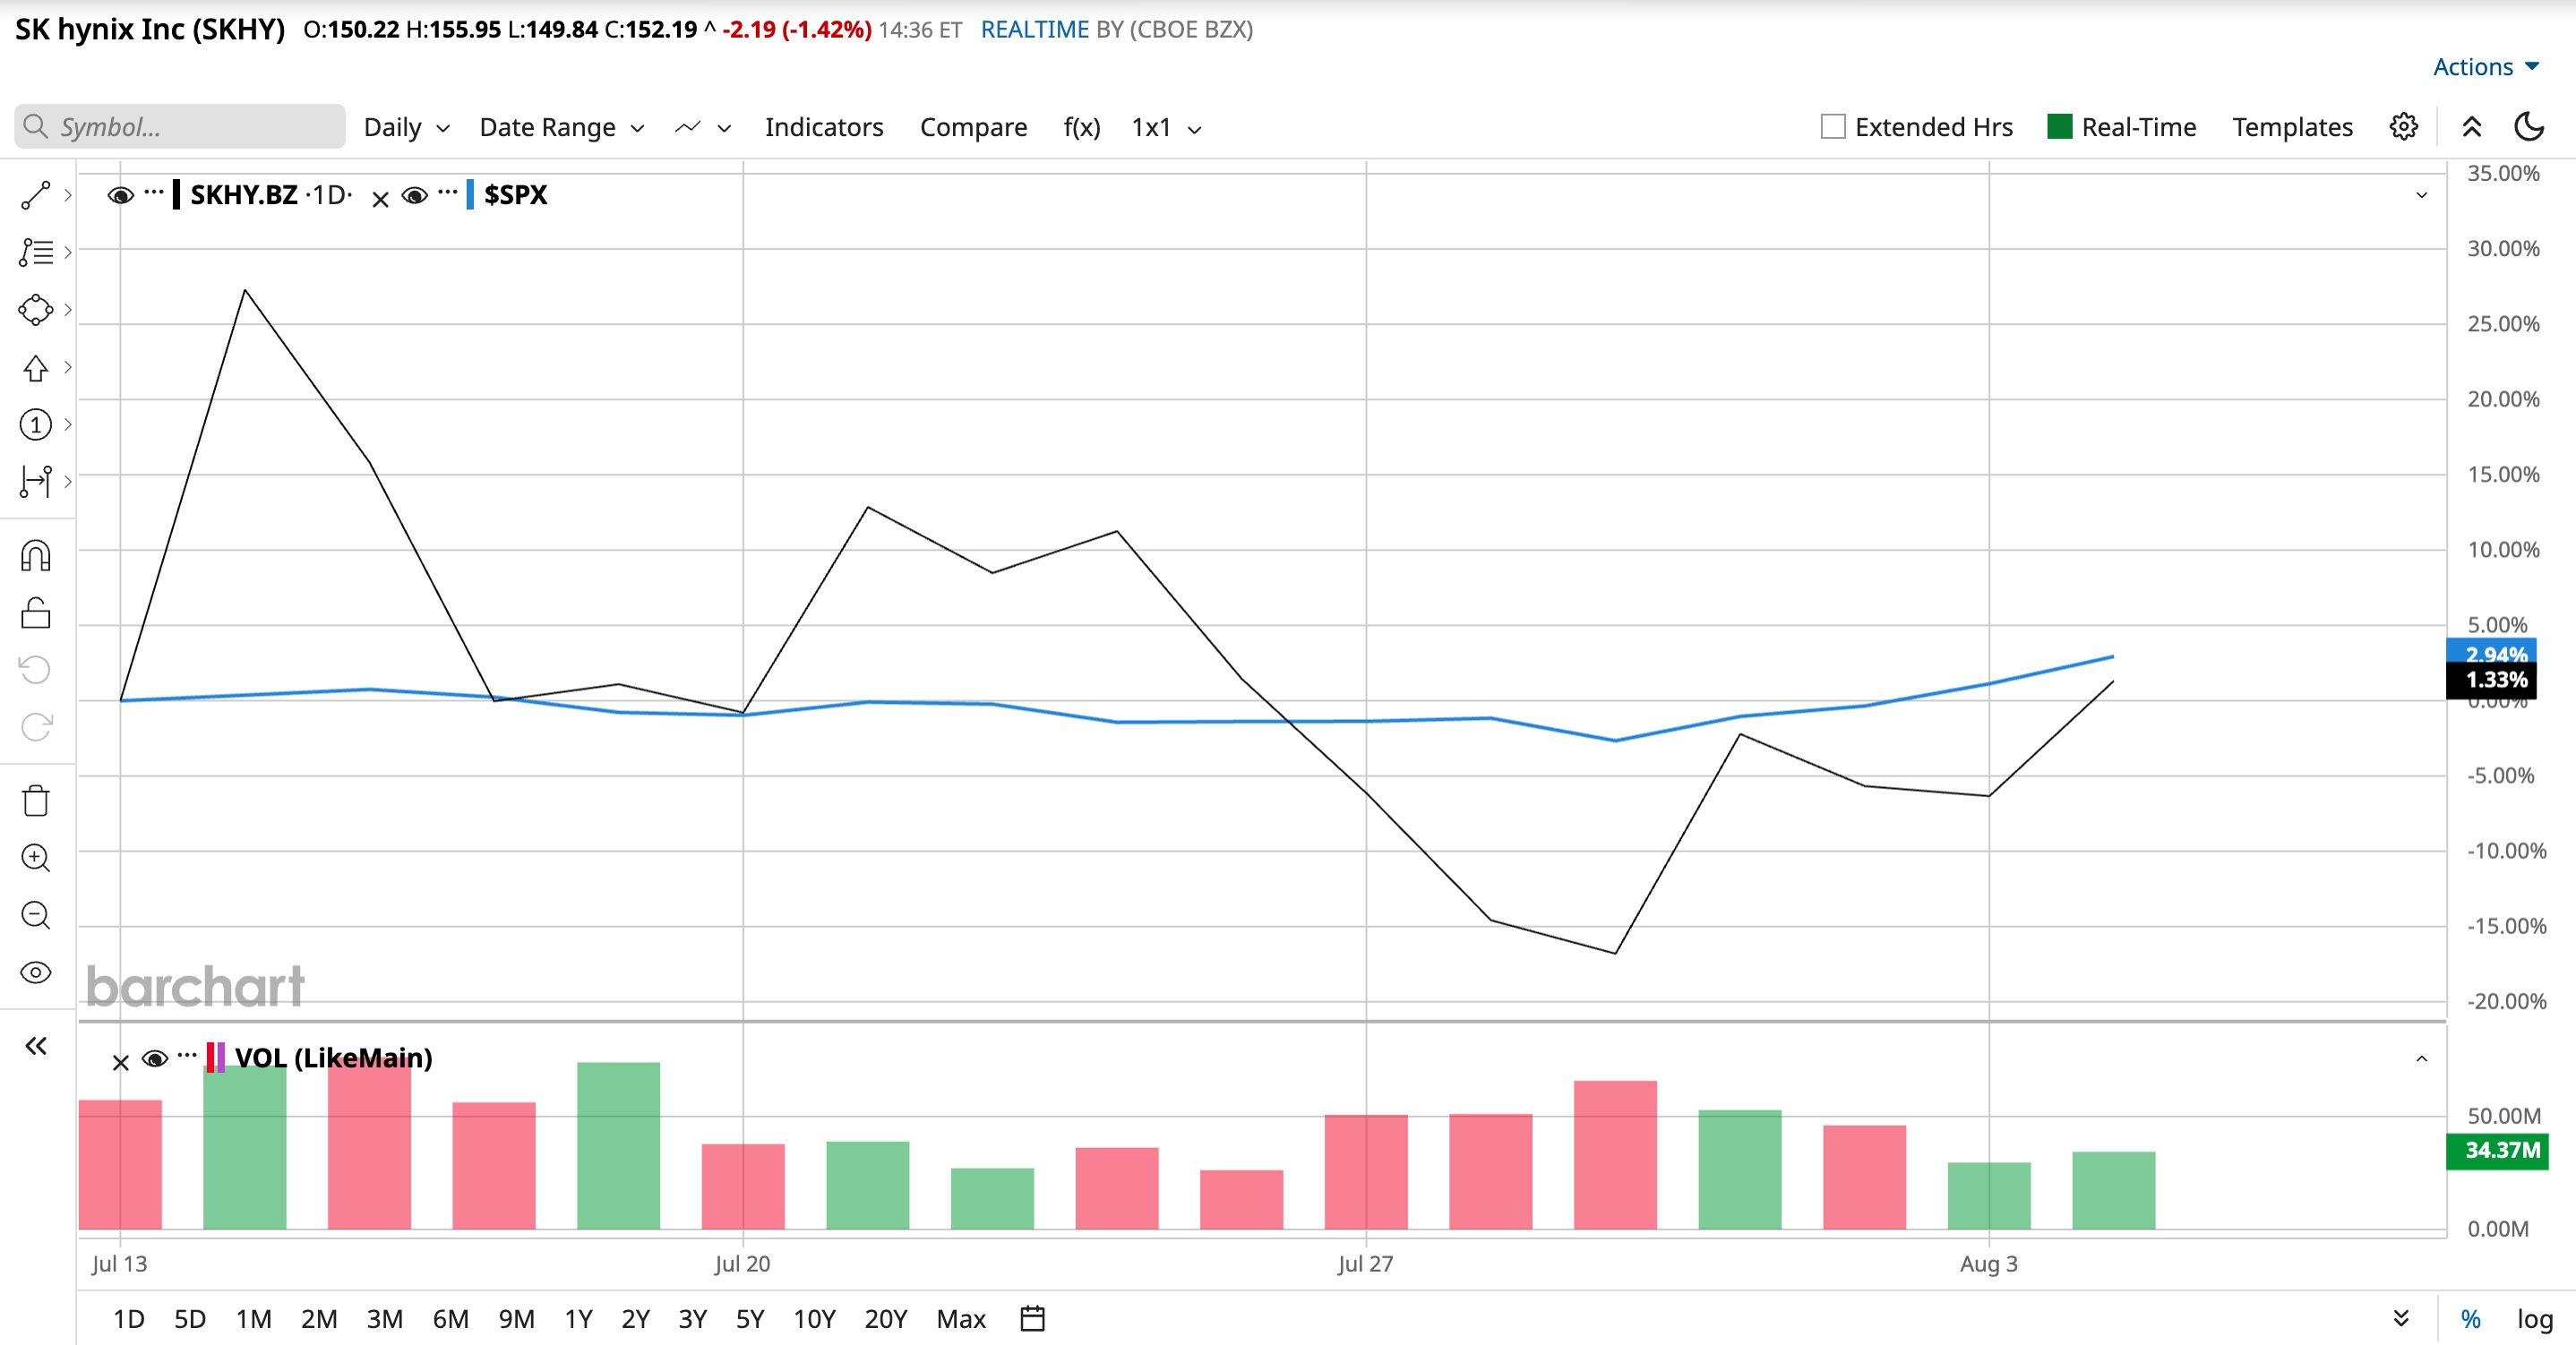Select the Max time range
The width and height of the screenshot is (2576, 1345).
coord(961,1319)
